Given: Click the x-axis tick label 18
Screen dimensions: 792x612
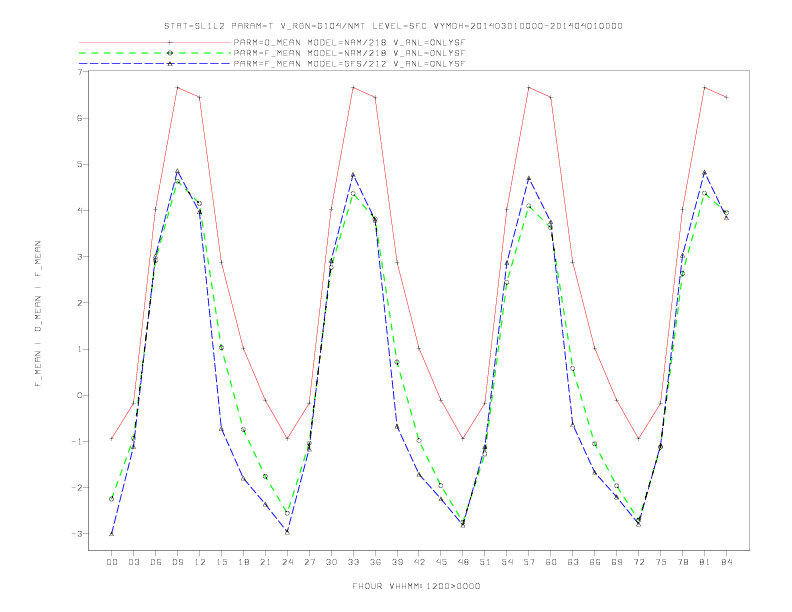Looking at the screenshot, I should click(x=243, y=562).
